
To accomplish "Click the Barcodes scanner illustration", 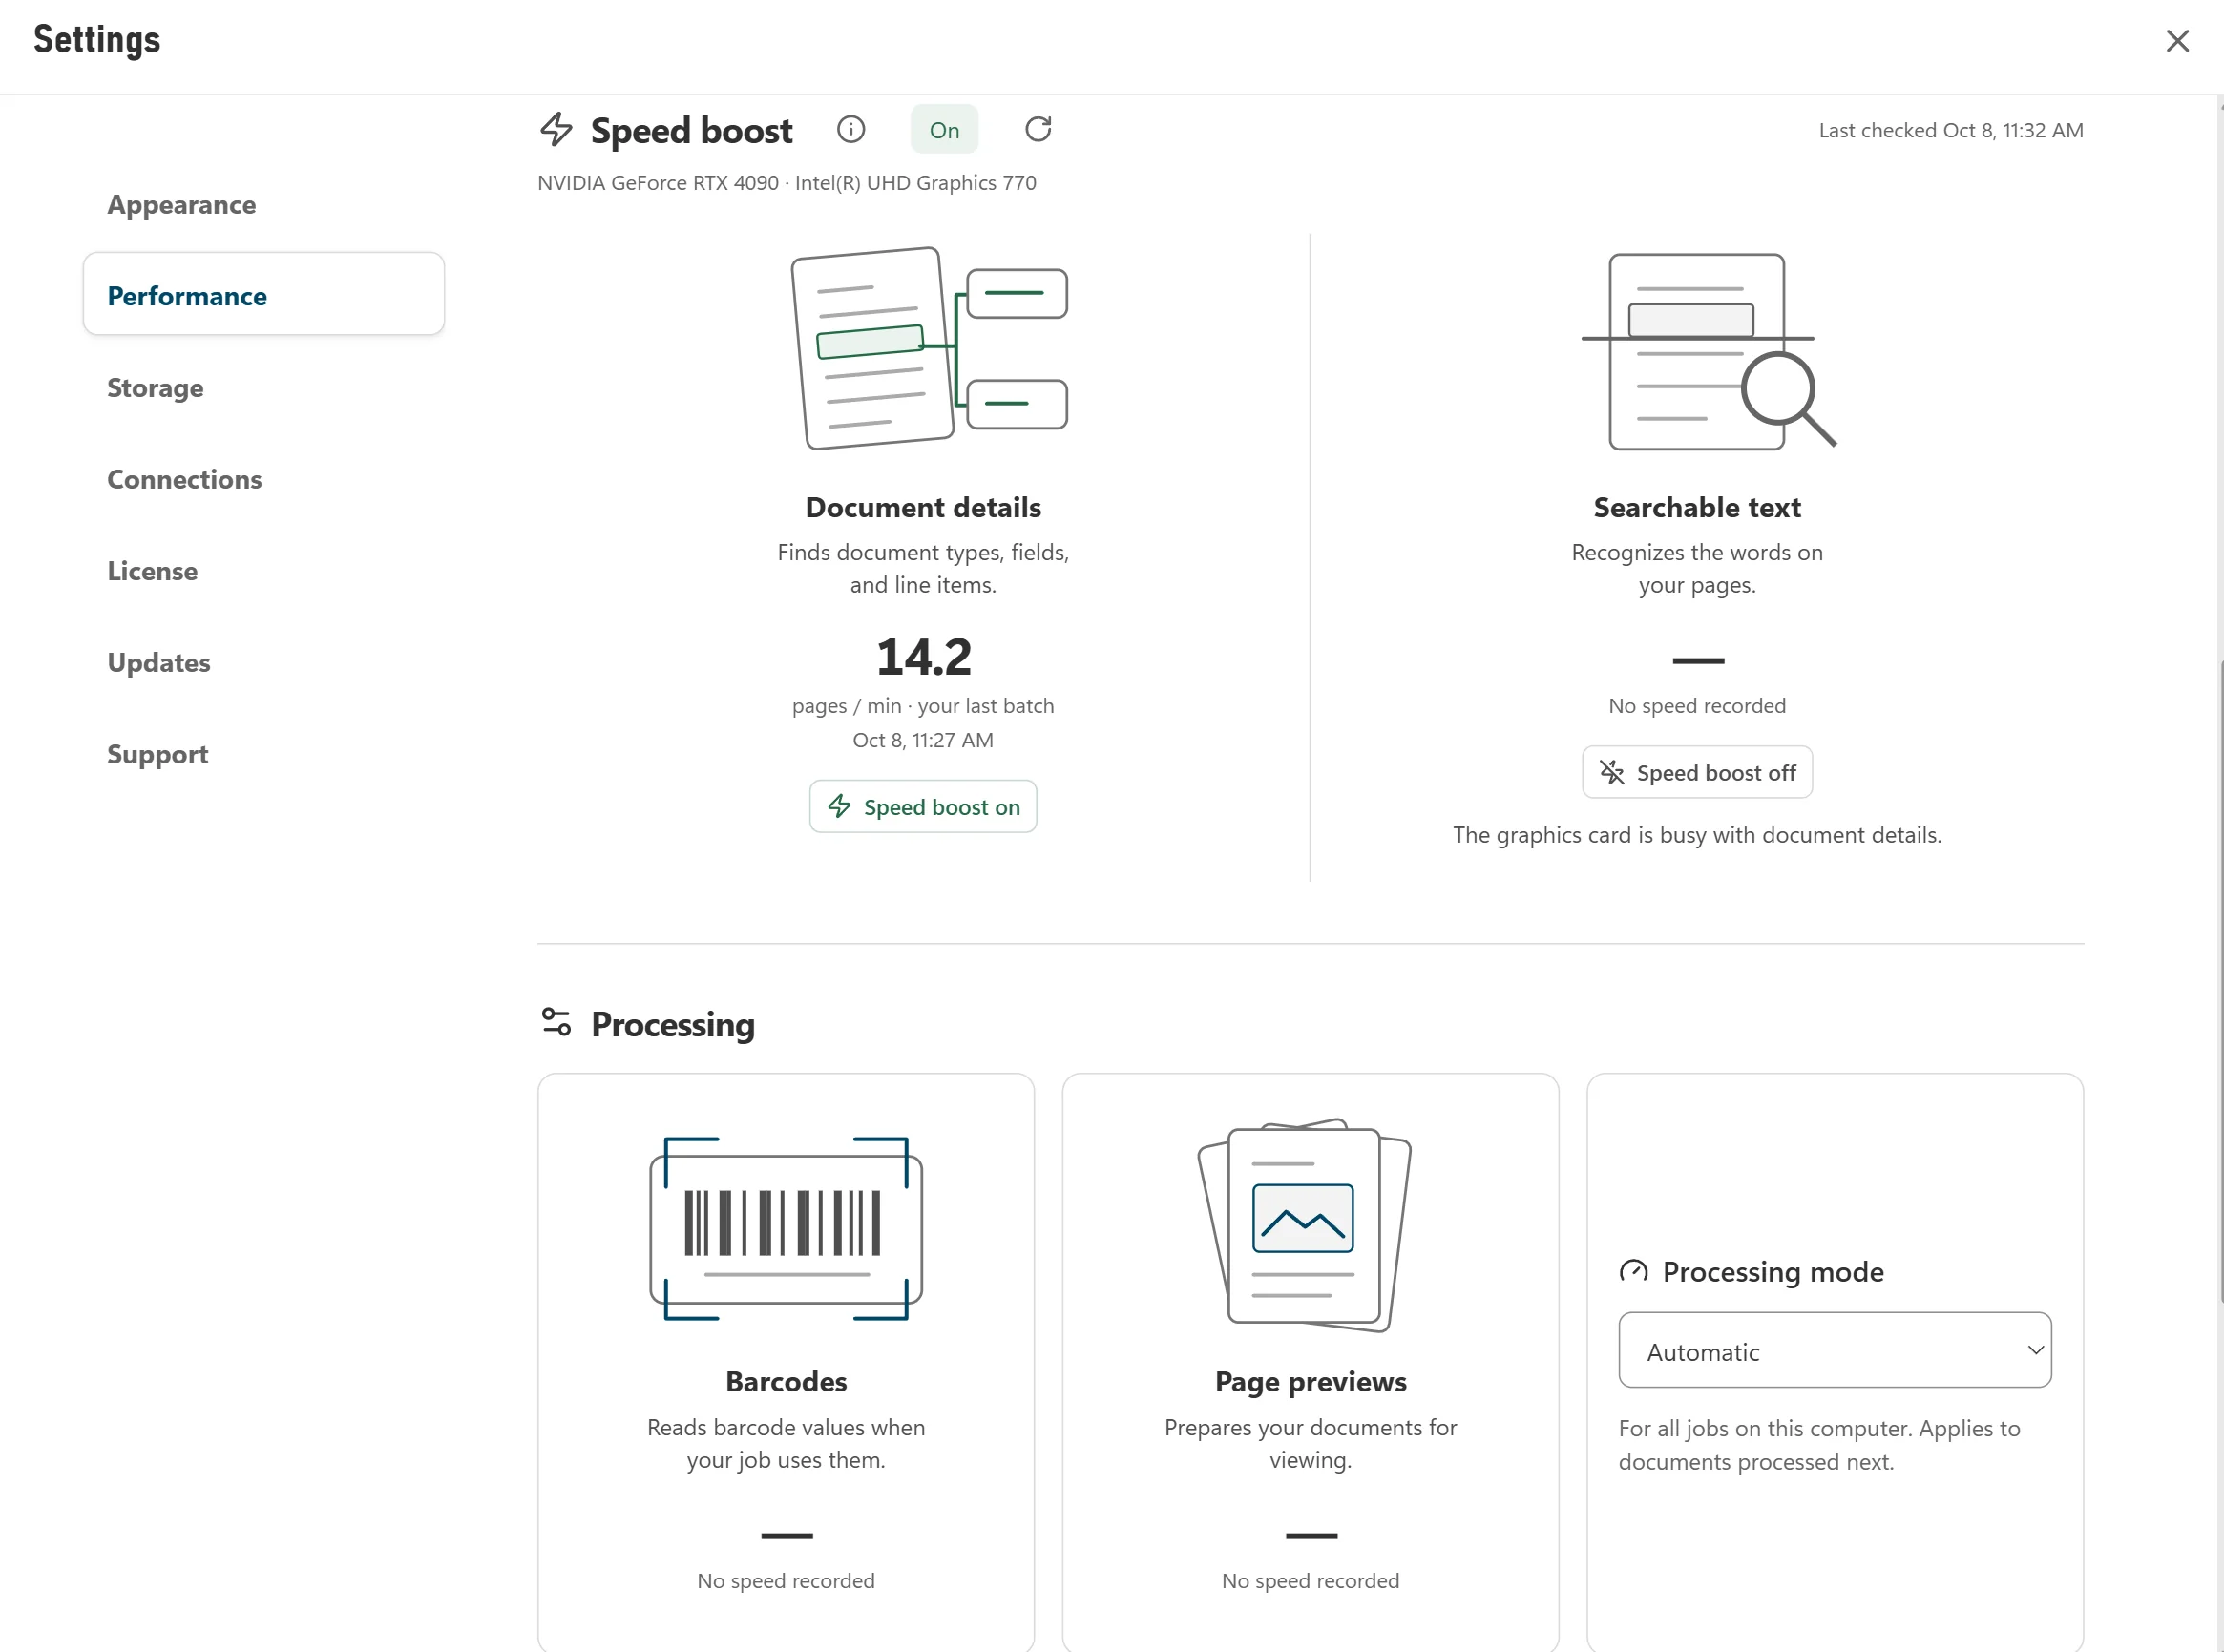I will tap(786, 1229).
